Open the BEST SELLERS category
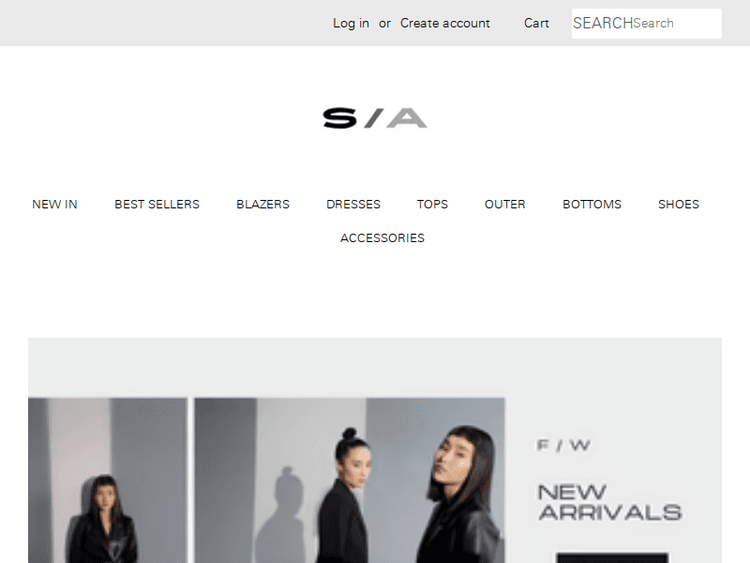The height and width of the screenshot is (563, 750). (x=157, y=204)
